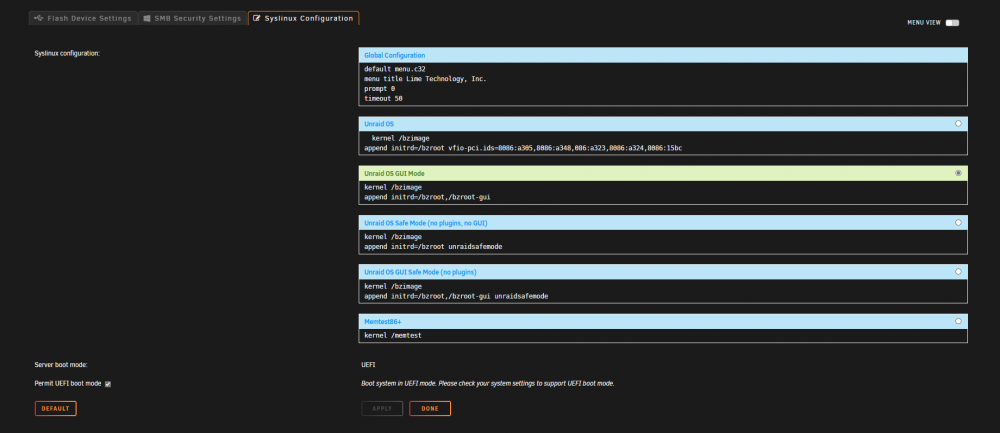The width and height of the screenshot is (1000, 433).
Task: Edit the Unraid OS kernel append text area
Action: (663, 143)
